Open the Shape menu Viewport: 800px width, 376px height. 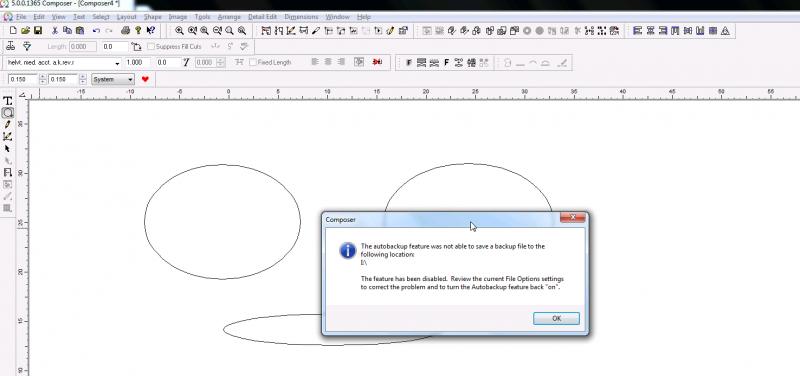pyautogui.click(x=153, y=17)
